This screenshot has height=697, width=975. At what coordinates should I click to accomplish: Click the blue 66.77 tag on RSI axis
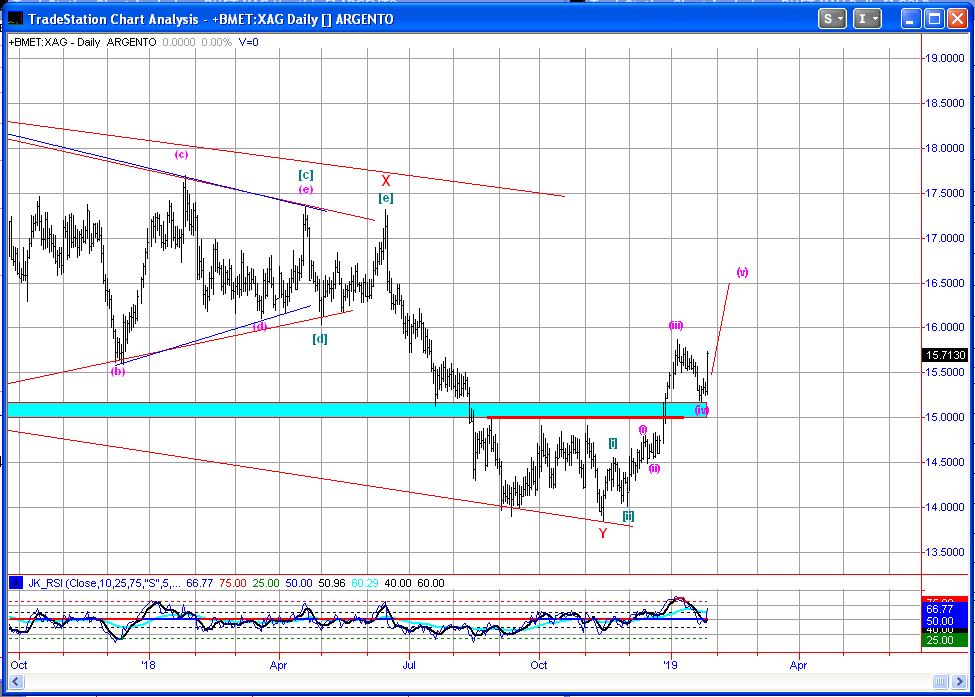click(945, 609)
